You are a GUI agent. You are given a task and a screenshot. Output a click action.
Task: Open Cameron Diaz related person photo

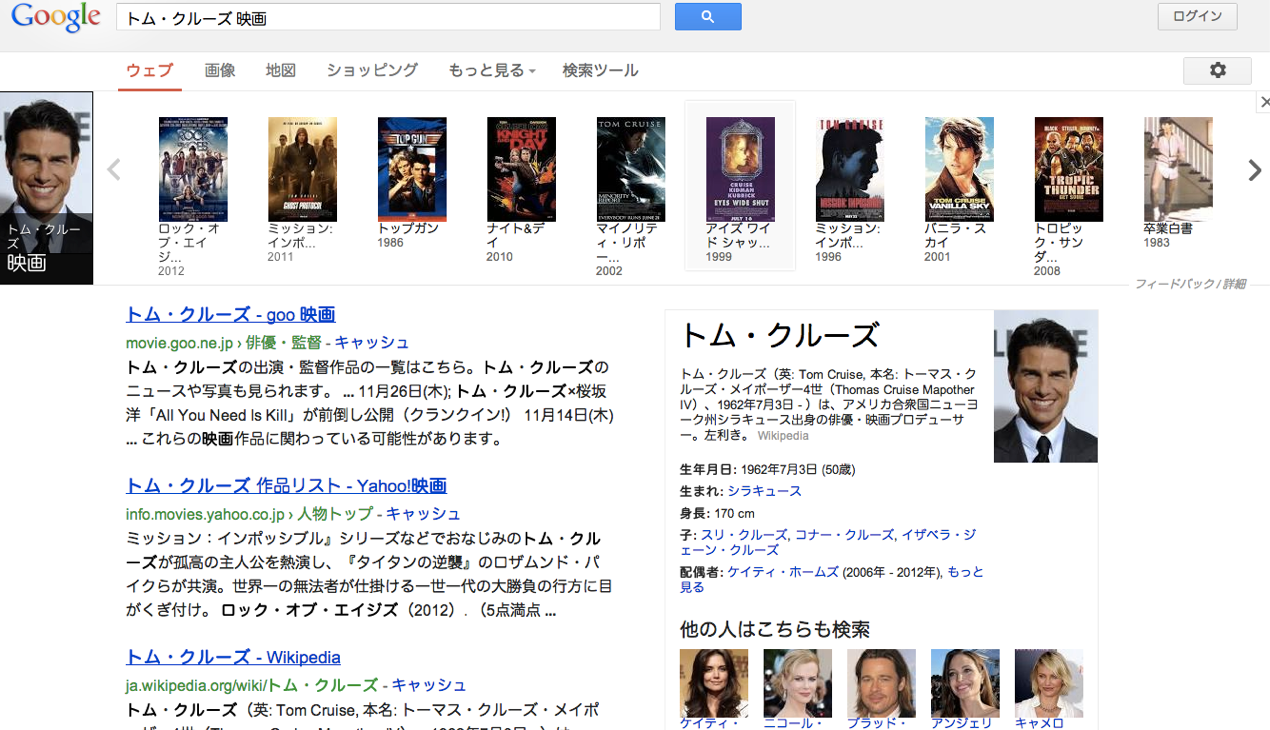pos(1049,683)
